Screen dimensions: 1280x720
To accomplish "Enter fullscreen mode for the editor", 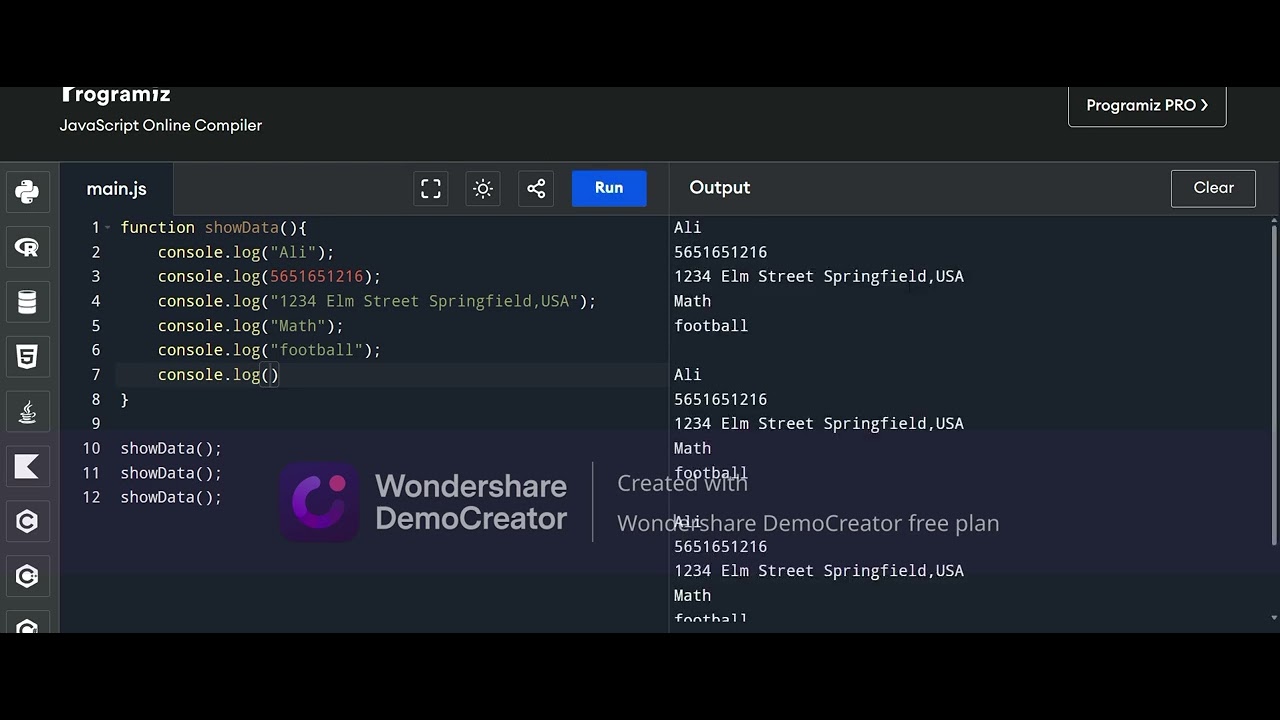I will (431, 188).
